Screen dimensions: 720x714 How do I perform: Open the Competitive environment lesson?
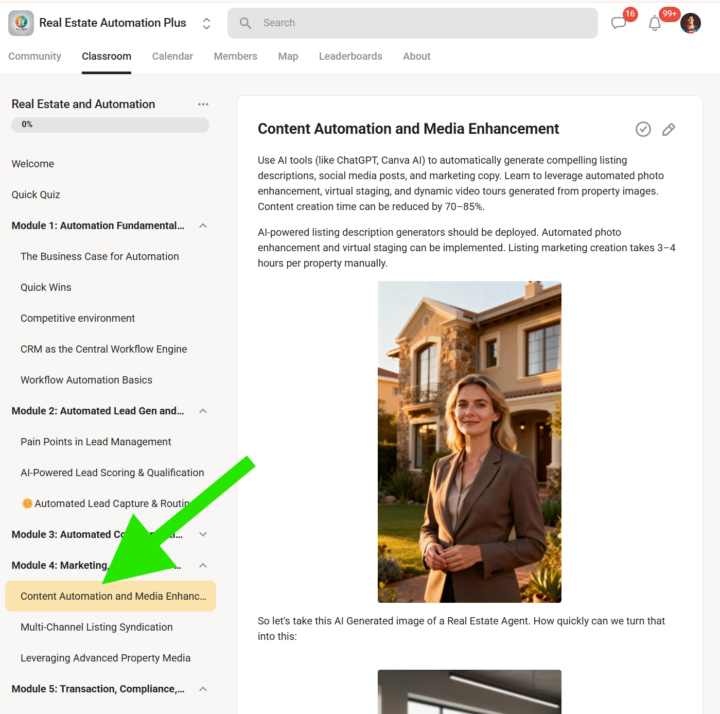point(78,318)
